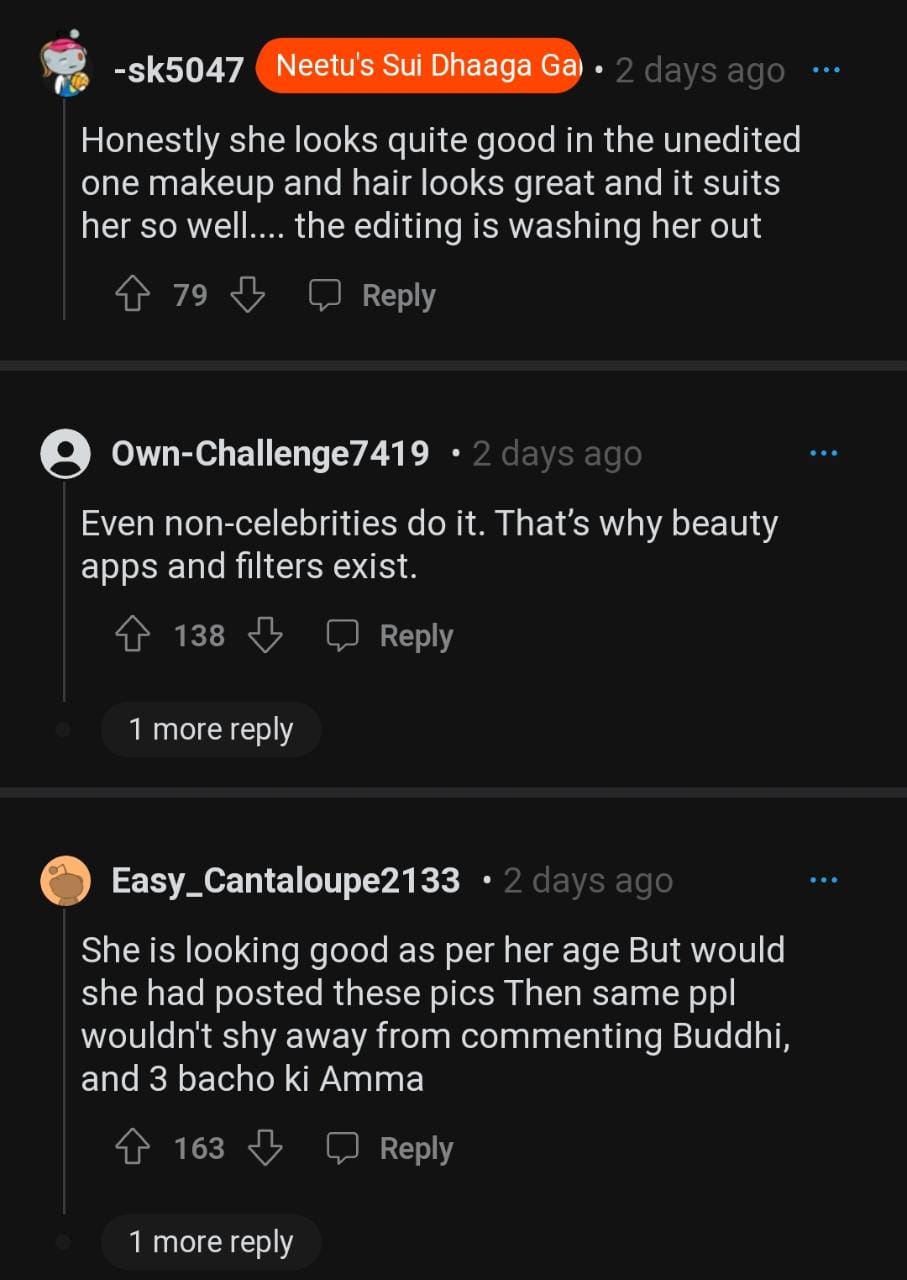Expand 1 more reply under Own-Challenge7419

tap(210, 730)
